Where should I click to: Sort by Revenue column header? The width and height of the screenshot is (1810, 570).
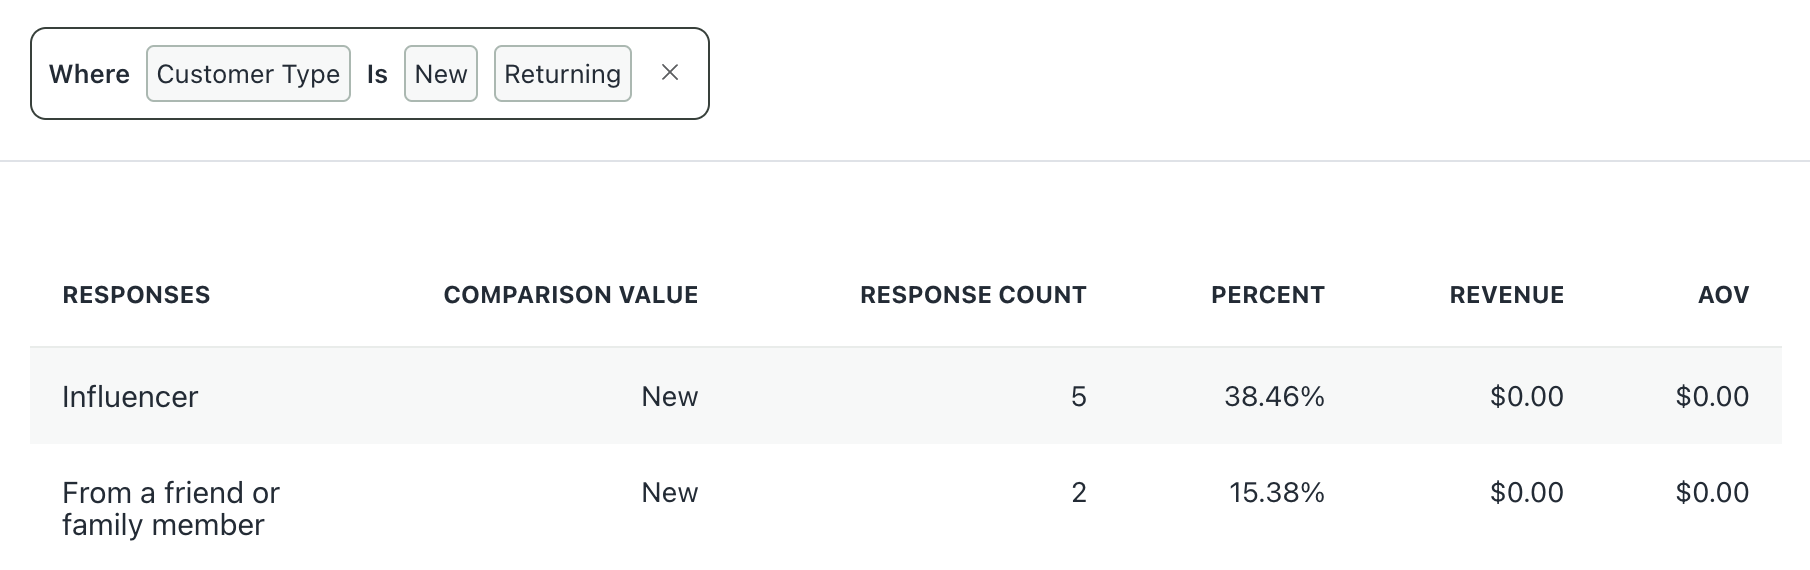pyautogui.click(x=1507, y=295)
